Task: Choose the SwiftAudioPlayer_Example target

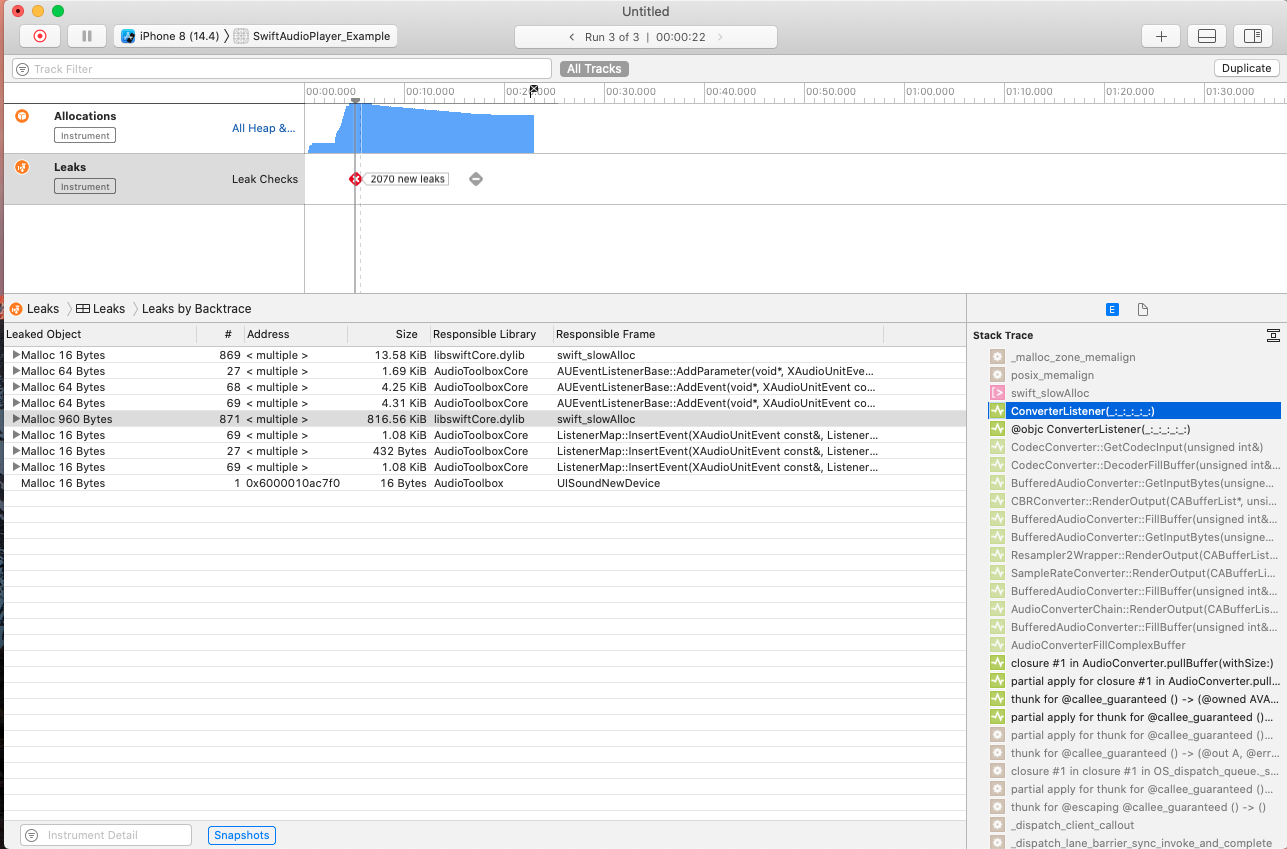Action: pyautogui.click(x=314, y=36)
